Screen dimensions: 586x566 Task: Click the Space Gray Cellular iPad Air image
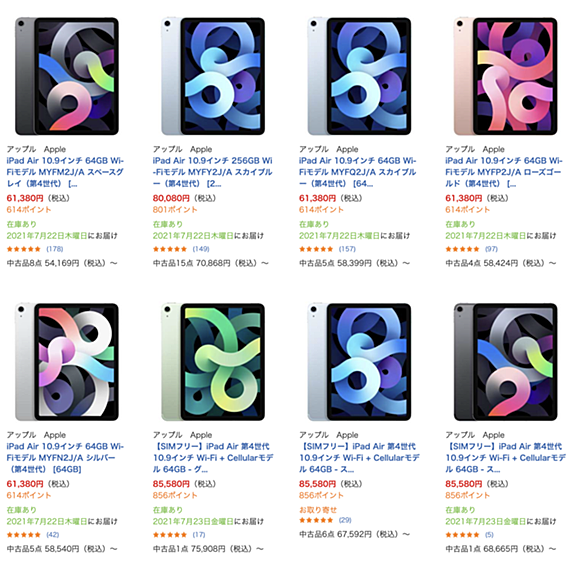(x=506, y=362)
